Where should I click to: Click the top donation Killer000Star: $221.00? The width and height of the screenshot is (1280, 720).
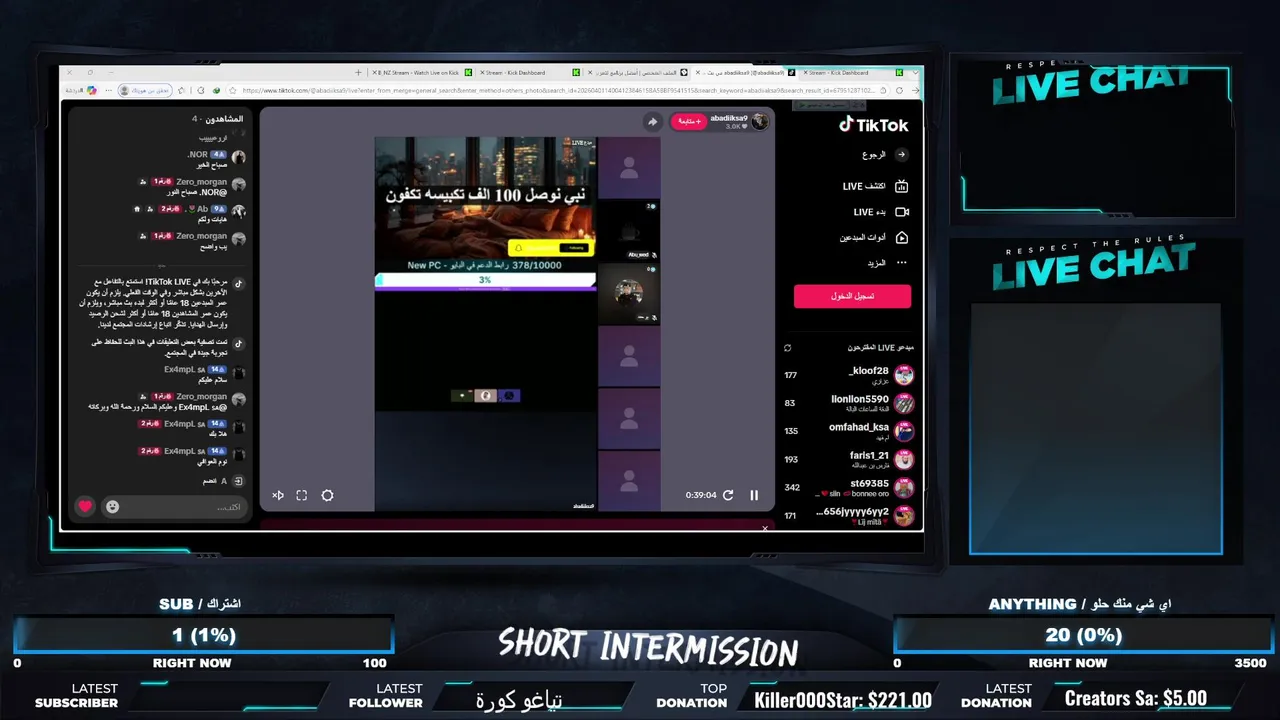843,700
